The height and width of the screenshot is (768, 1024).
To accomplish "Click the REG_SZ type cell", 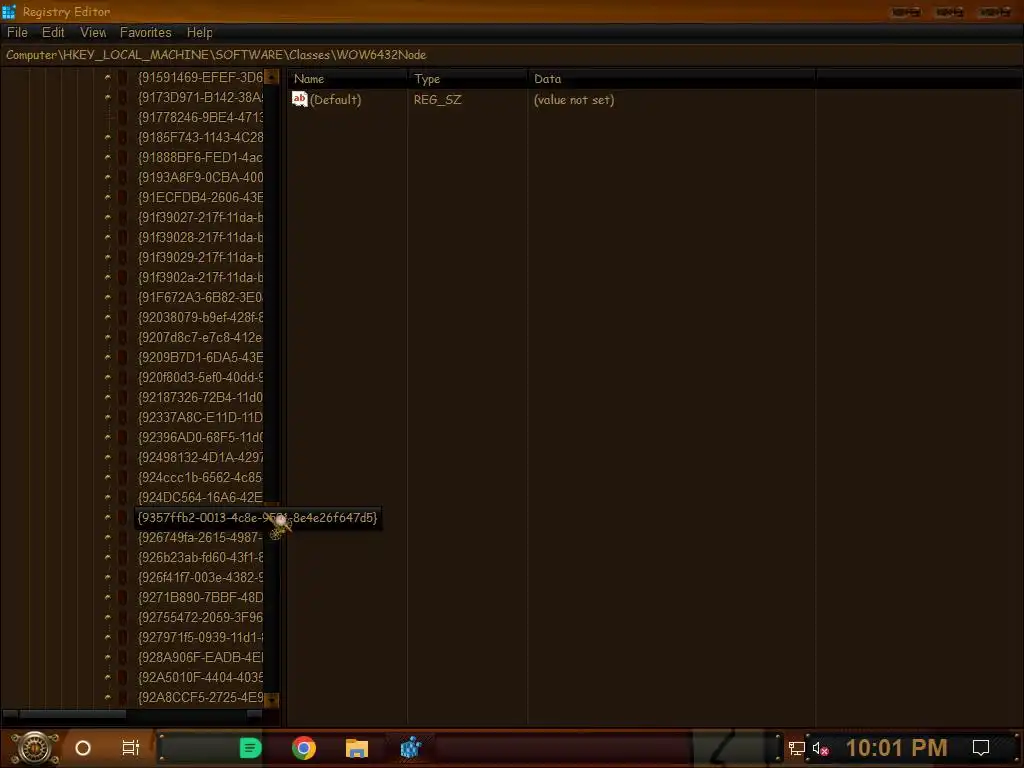I will click(x=437, y=100).
